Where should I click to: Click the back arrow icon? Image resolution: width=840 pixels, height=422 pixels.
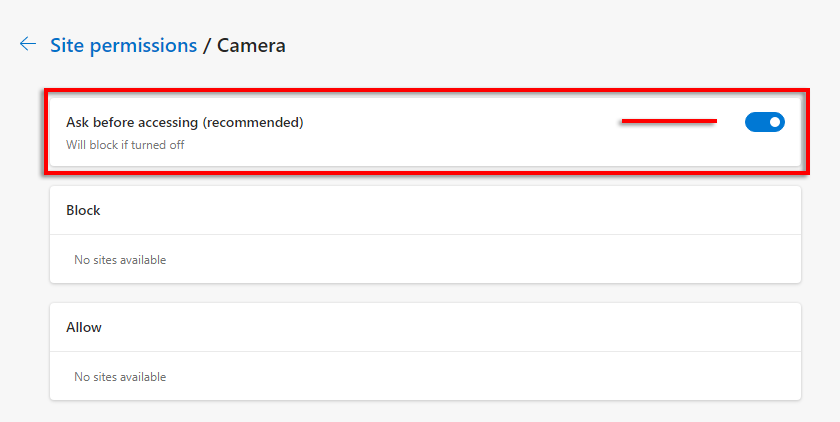tap(28, 45)
